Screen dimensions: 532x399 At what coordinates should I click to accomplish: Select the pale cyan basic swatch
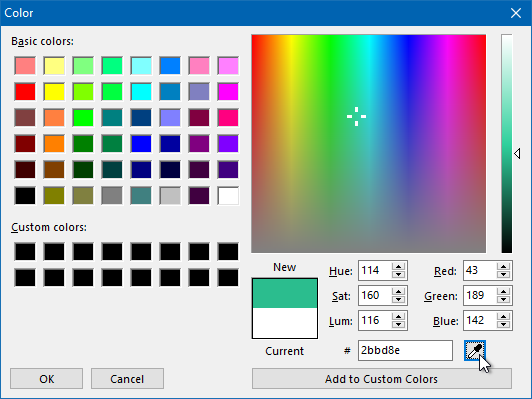pos(141,65)
